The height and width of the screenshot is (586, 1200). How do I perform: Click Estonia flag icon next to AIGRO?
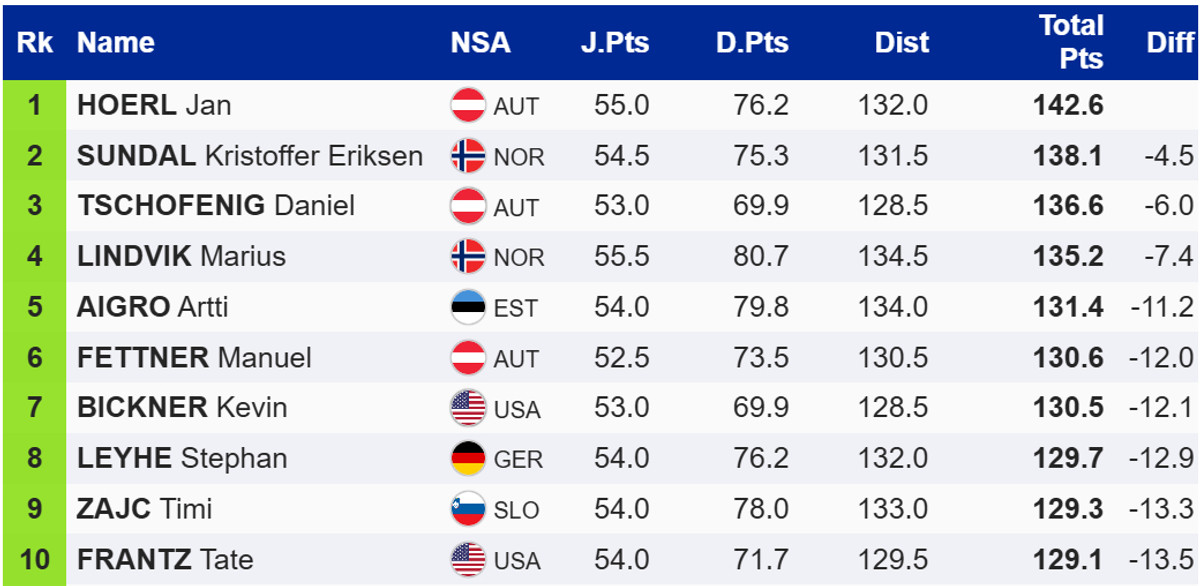click(468, 307)
